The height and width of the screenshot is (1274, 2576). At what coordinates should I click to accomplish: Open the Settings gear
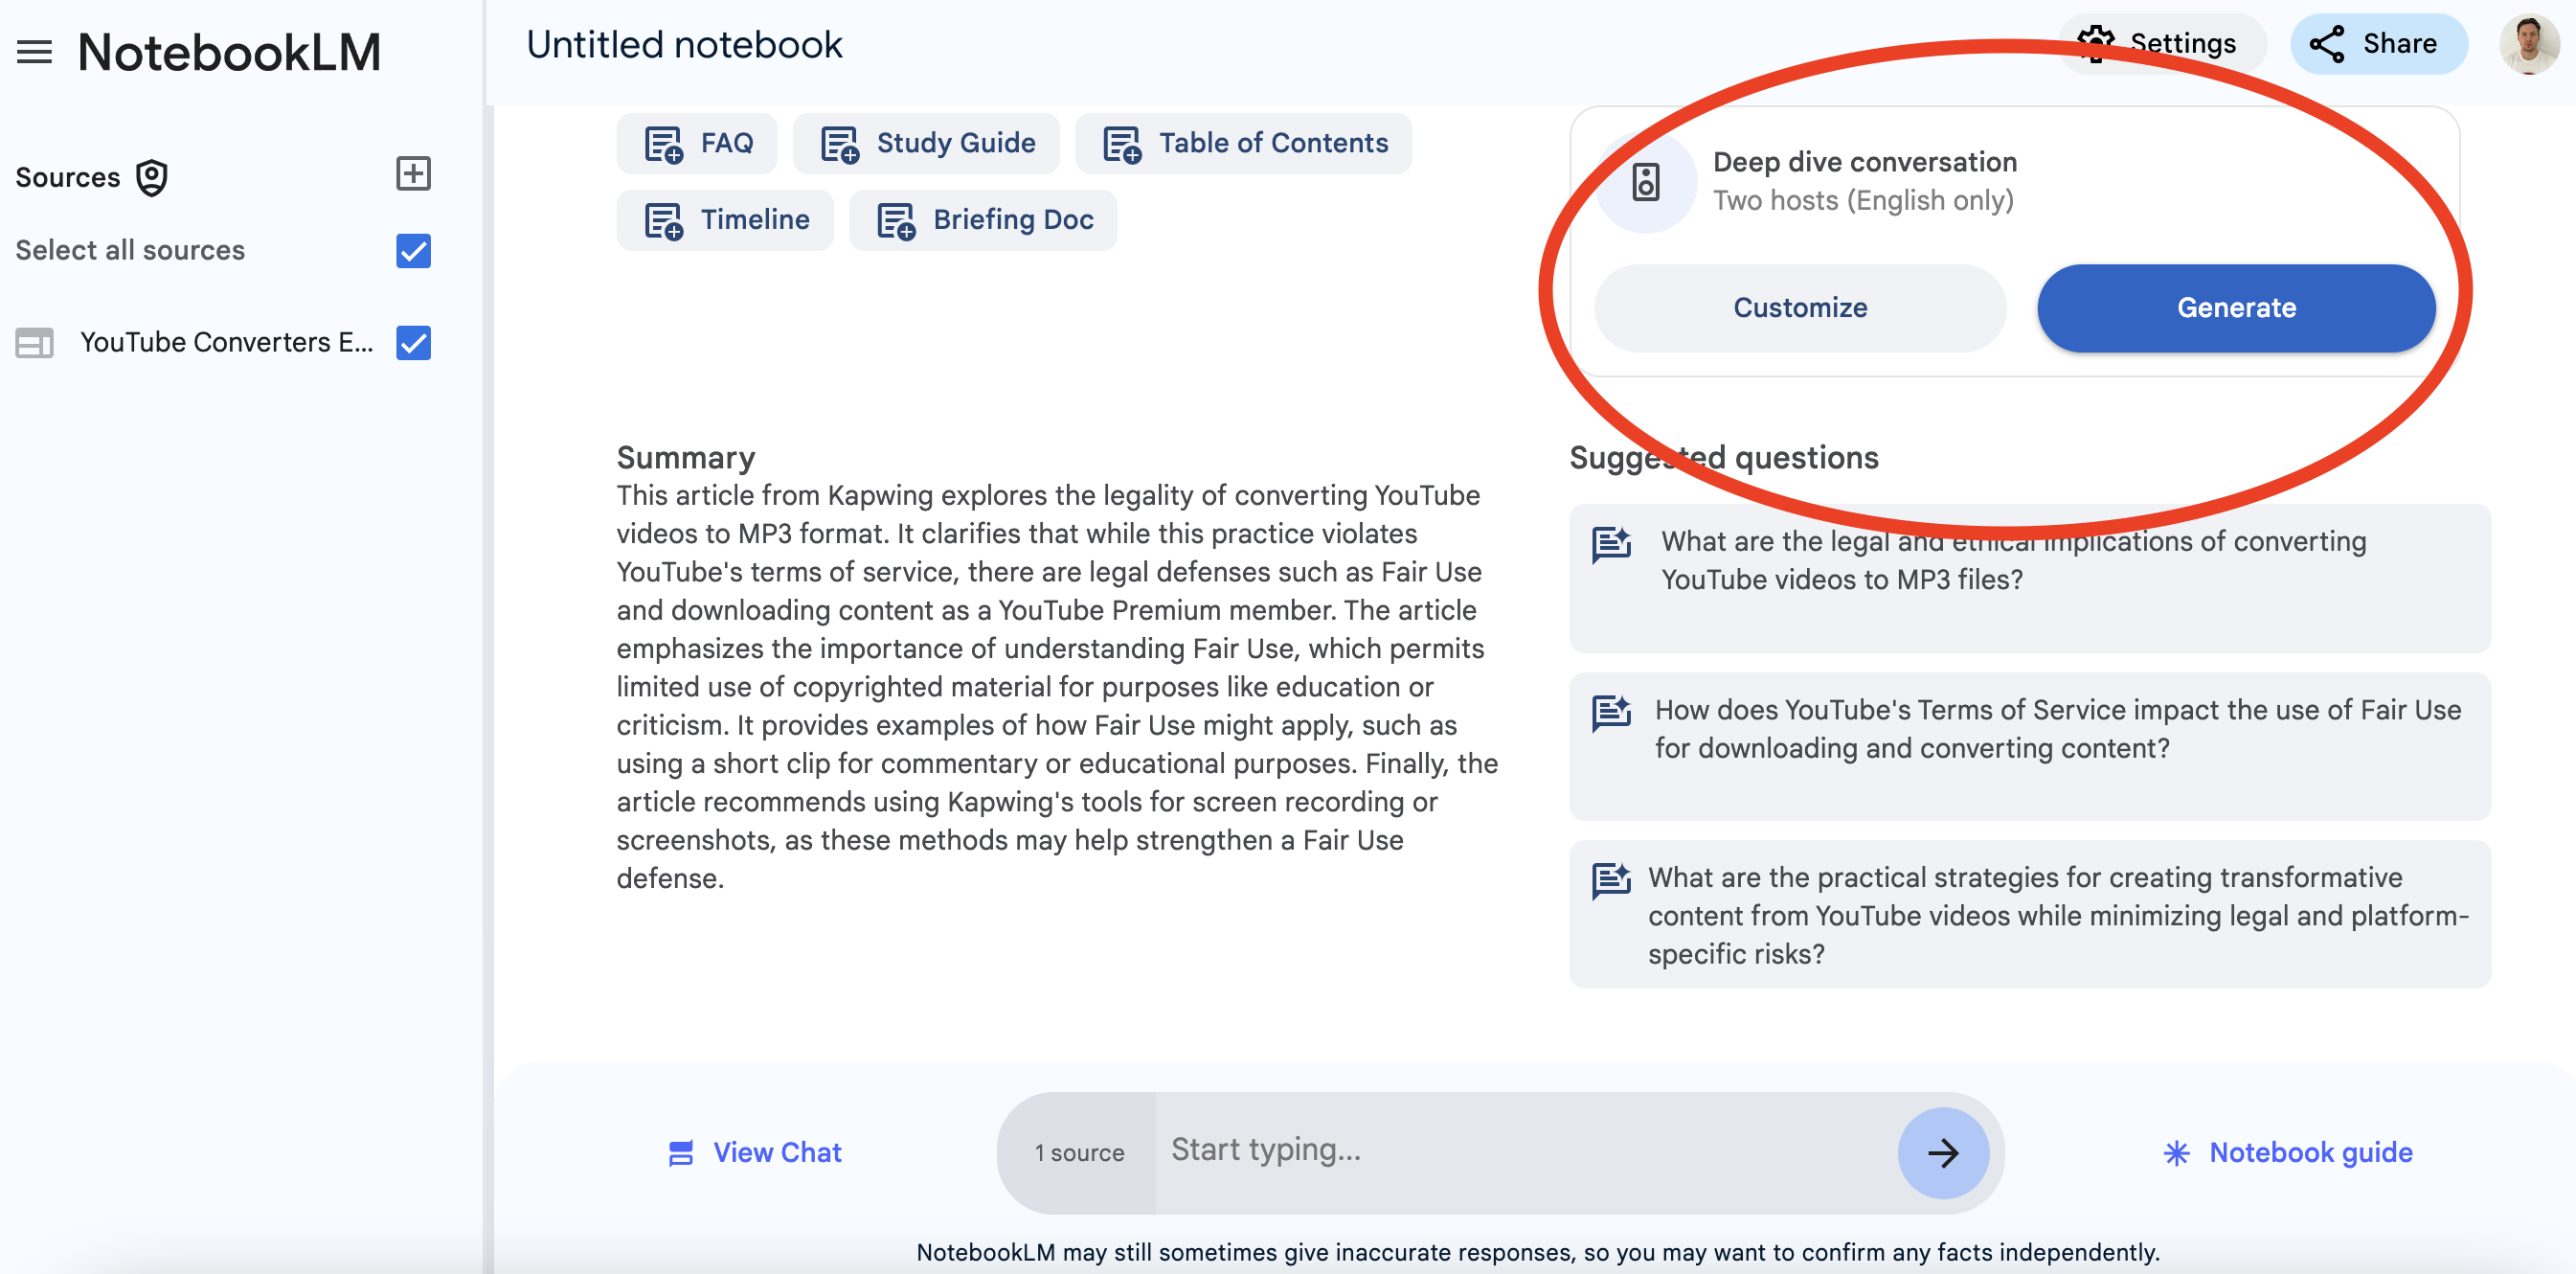[x=2162, y=43]
